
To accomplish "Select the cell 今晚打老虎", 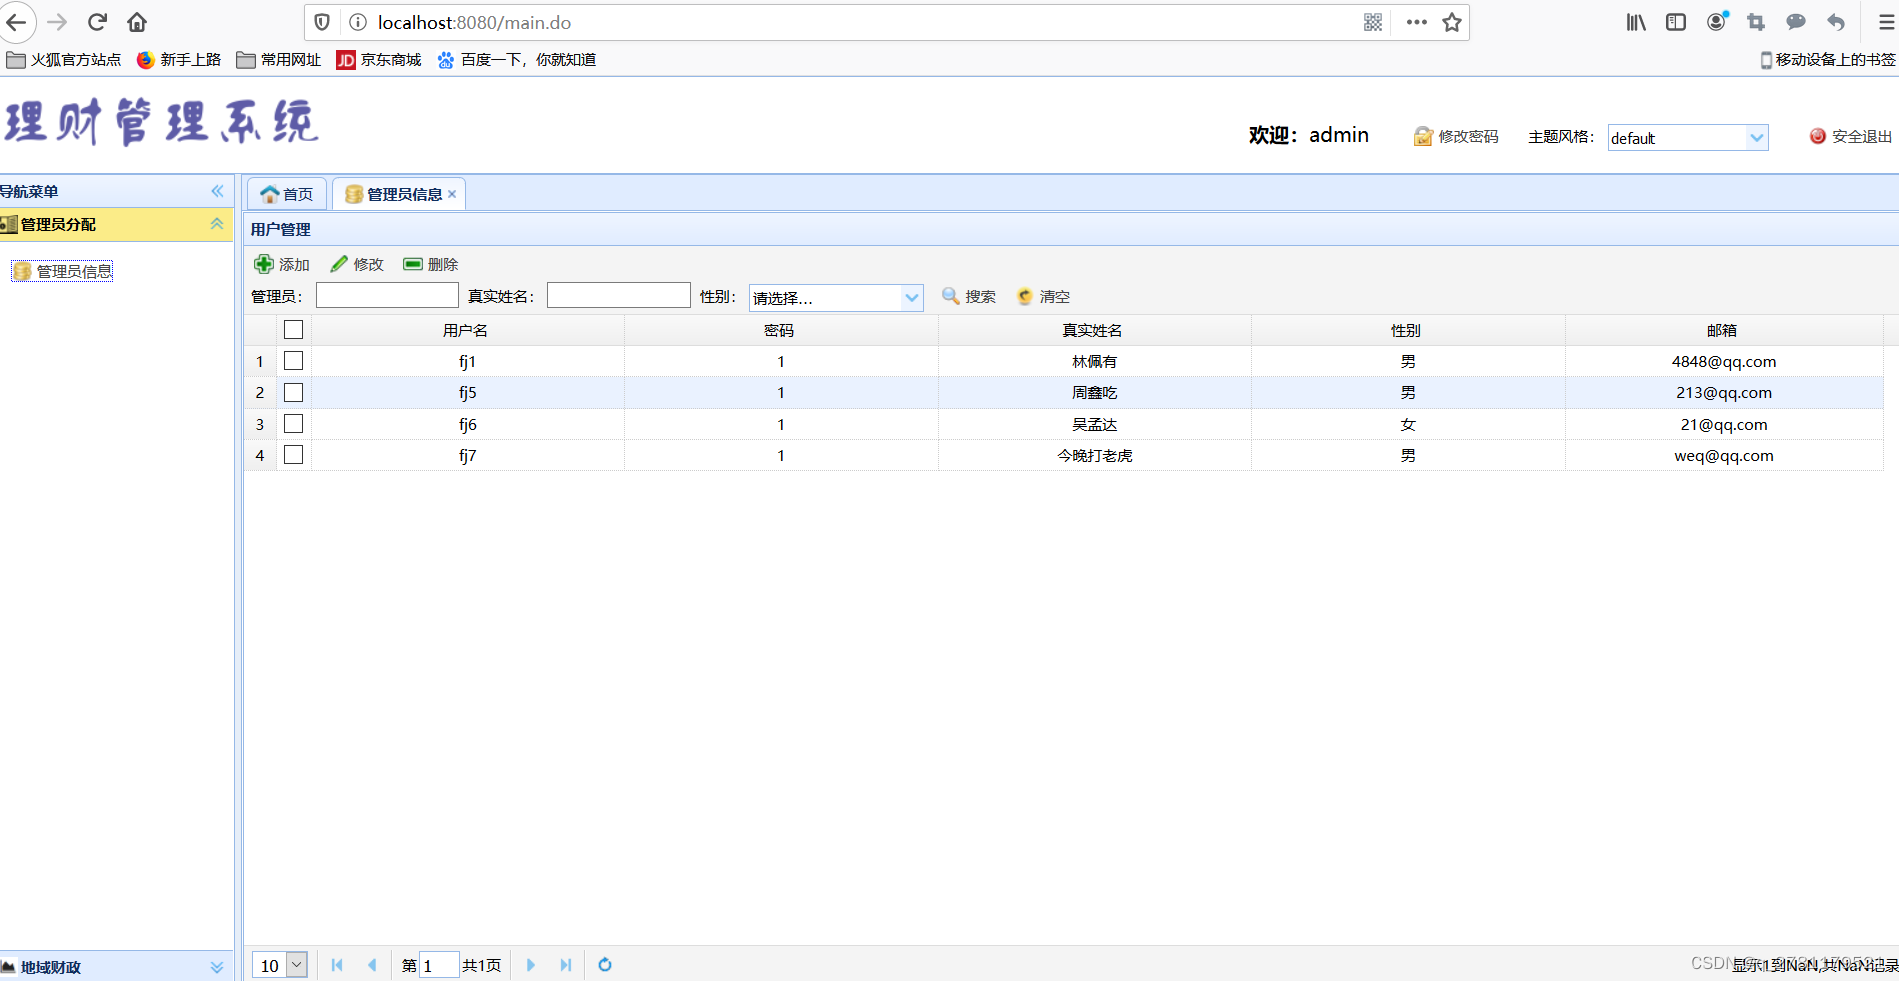I will 1095,455.
